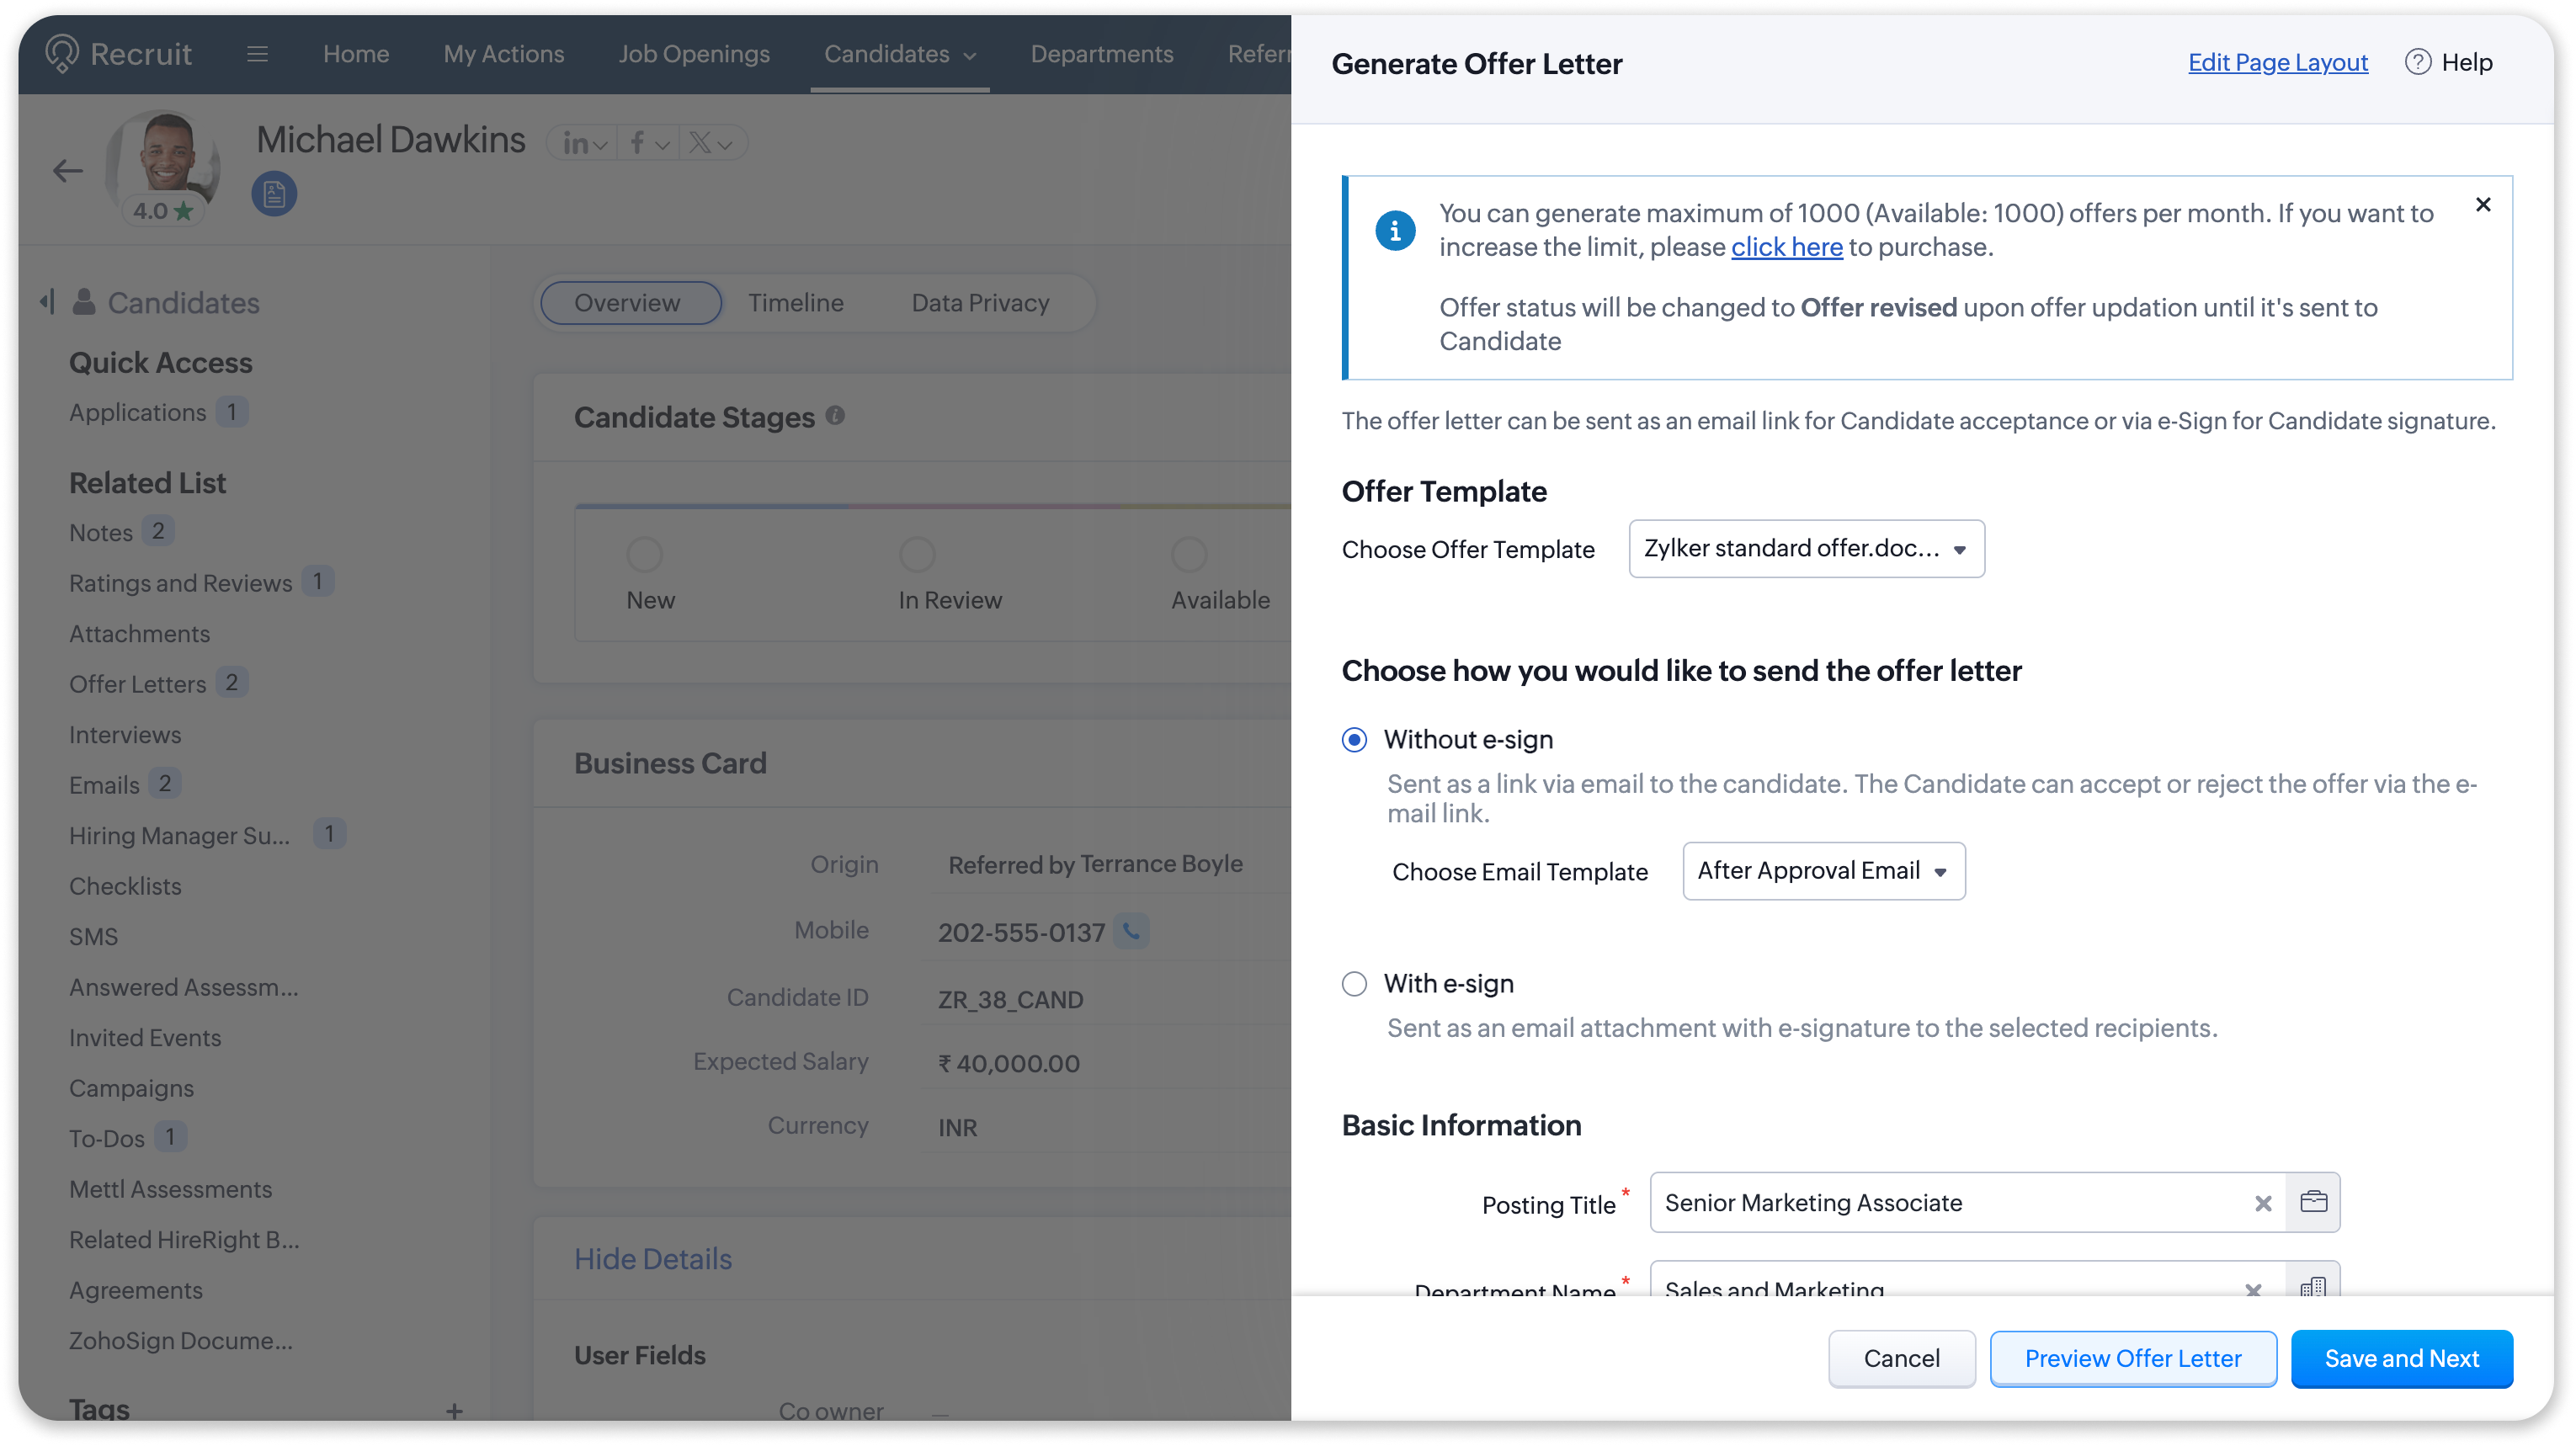Open the hamburger menu next to Recruit
Image resolution: width=2576 pixels, height=1446 pixels.
[x=257, y=54]
